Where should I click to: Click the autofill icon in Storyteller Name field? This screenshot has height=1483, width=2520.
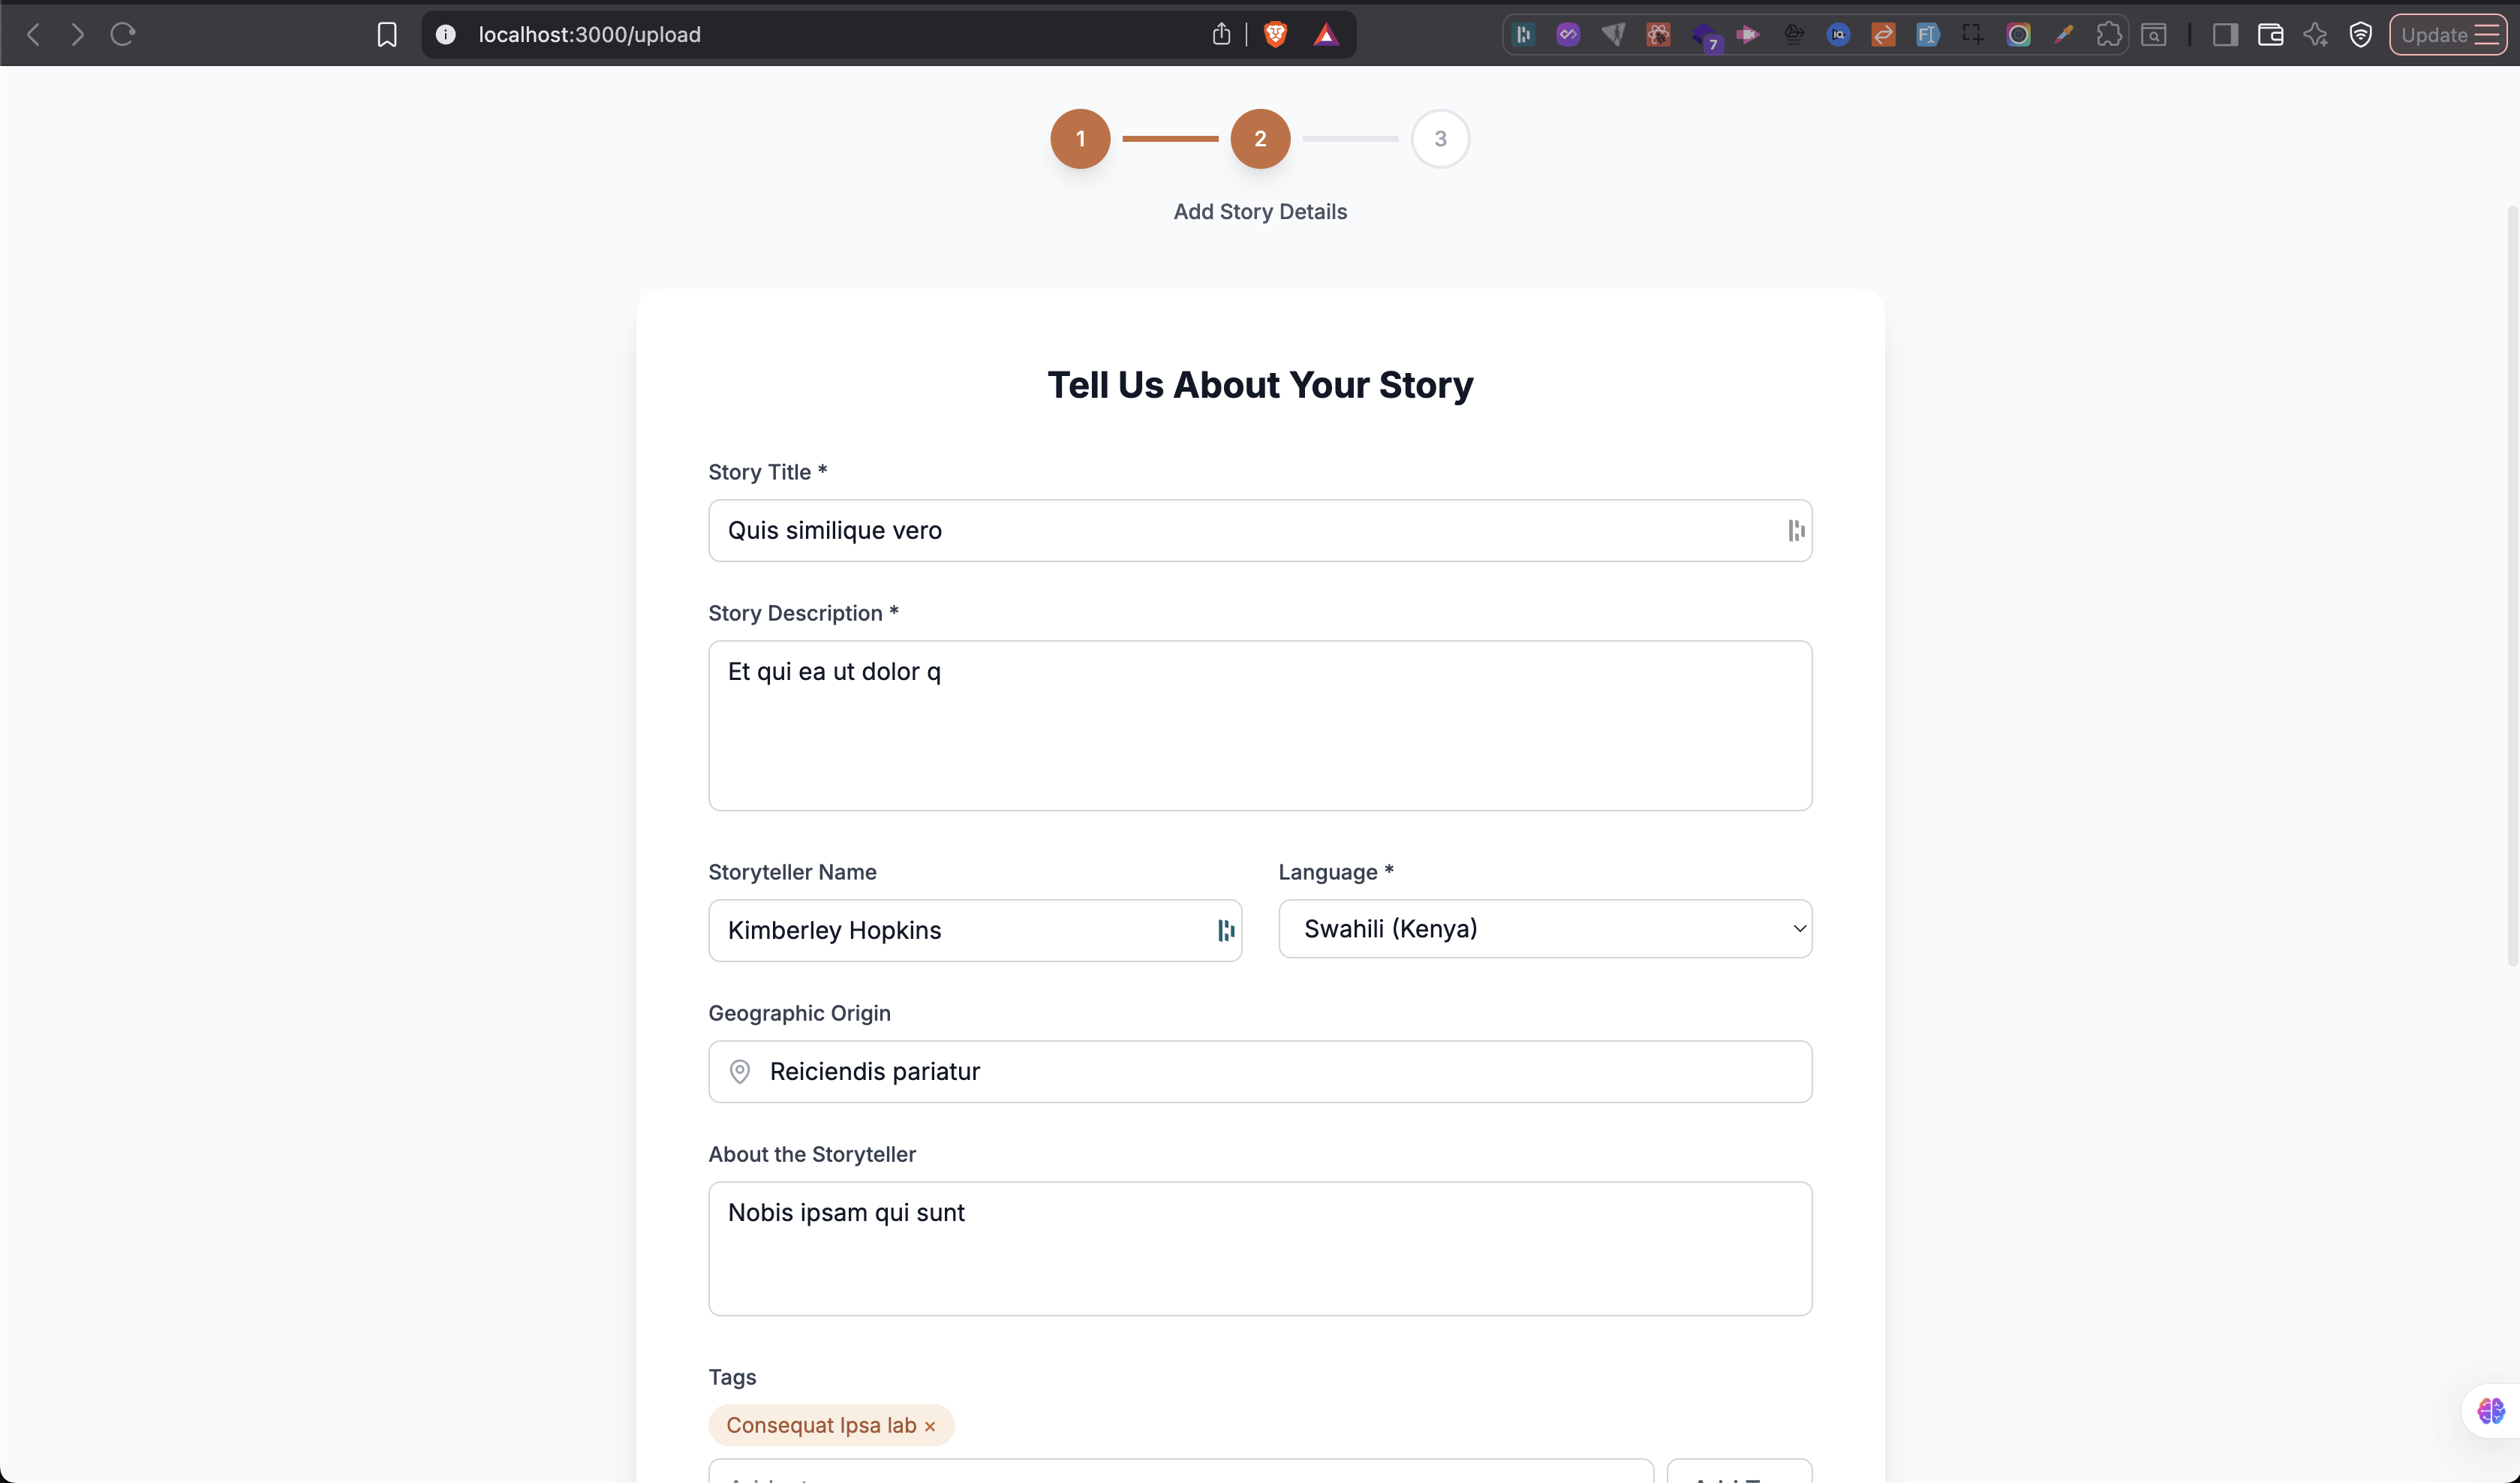click(x=1225, y=930)
